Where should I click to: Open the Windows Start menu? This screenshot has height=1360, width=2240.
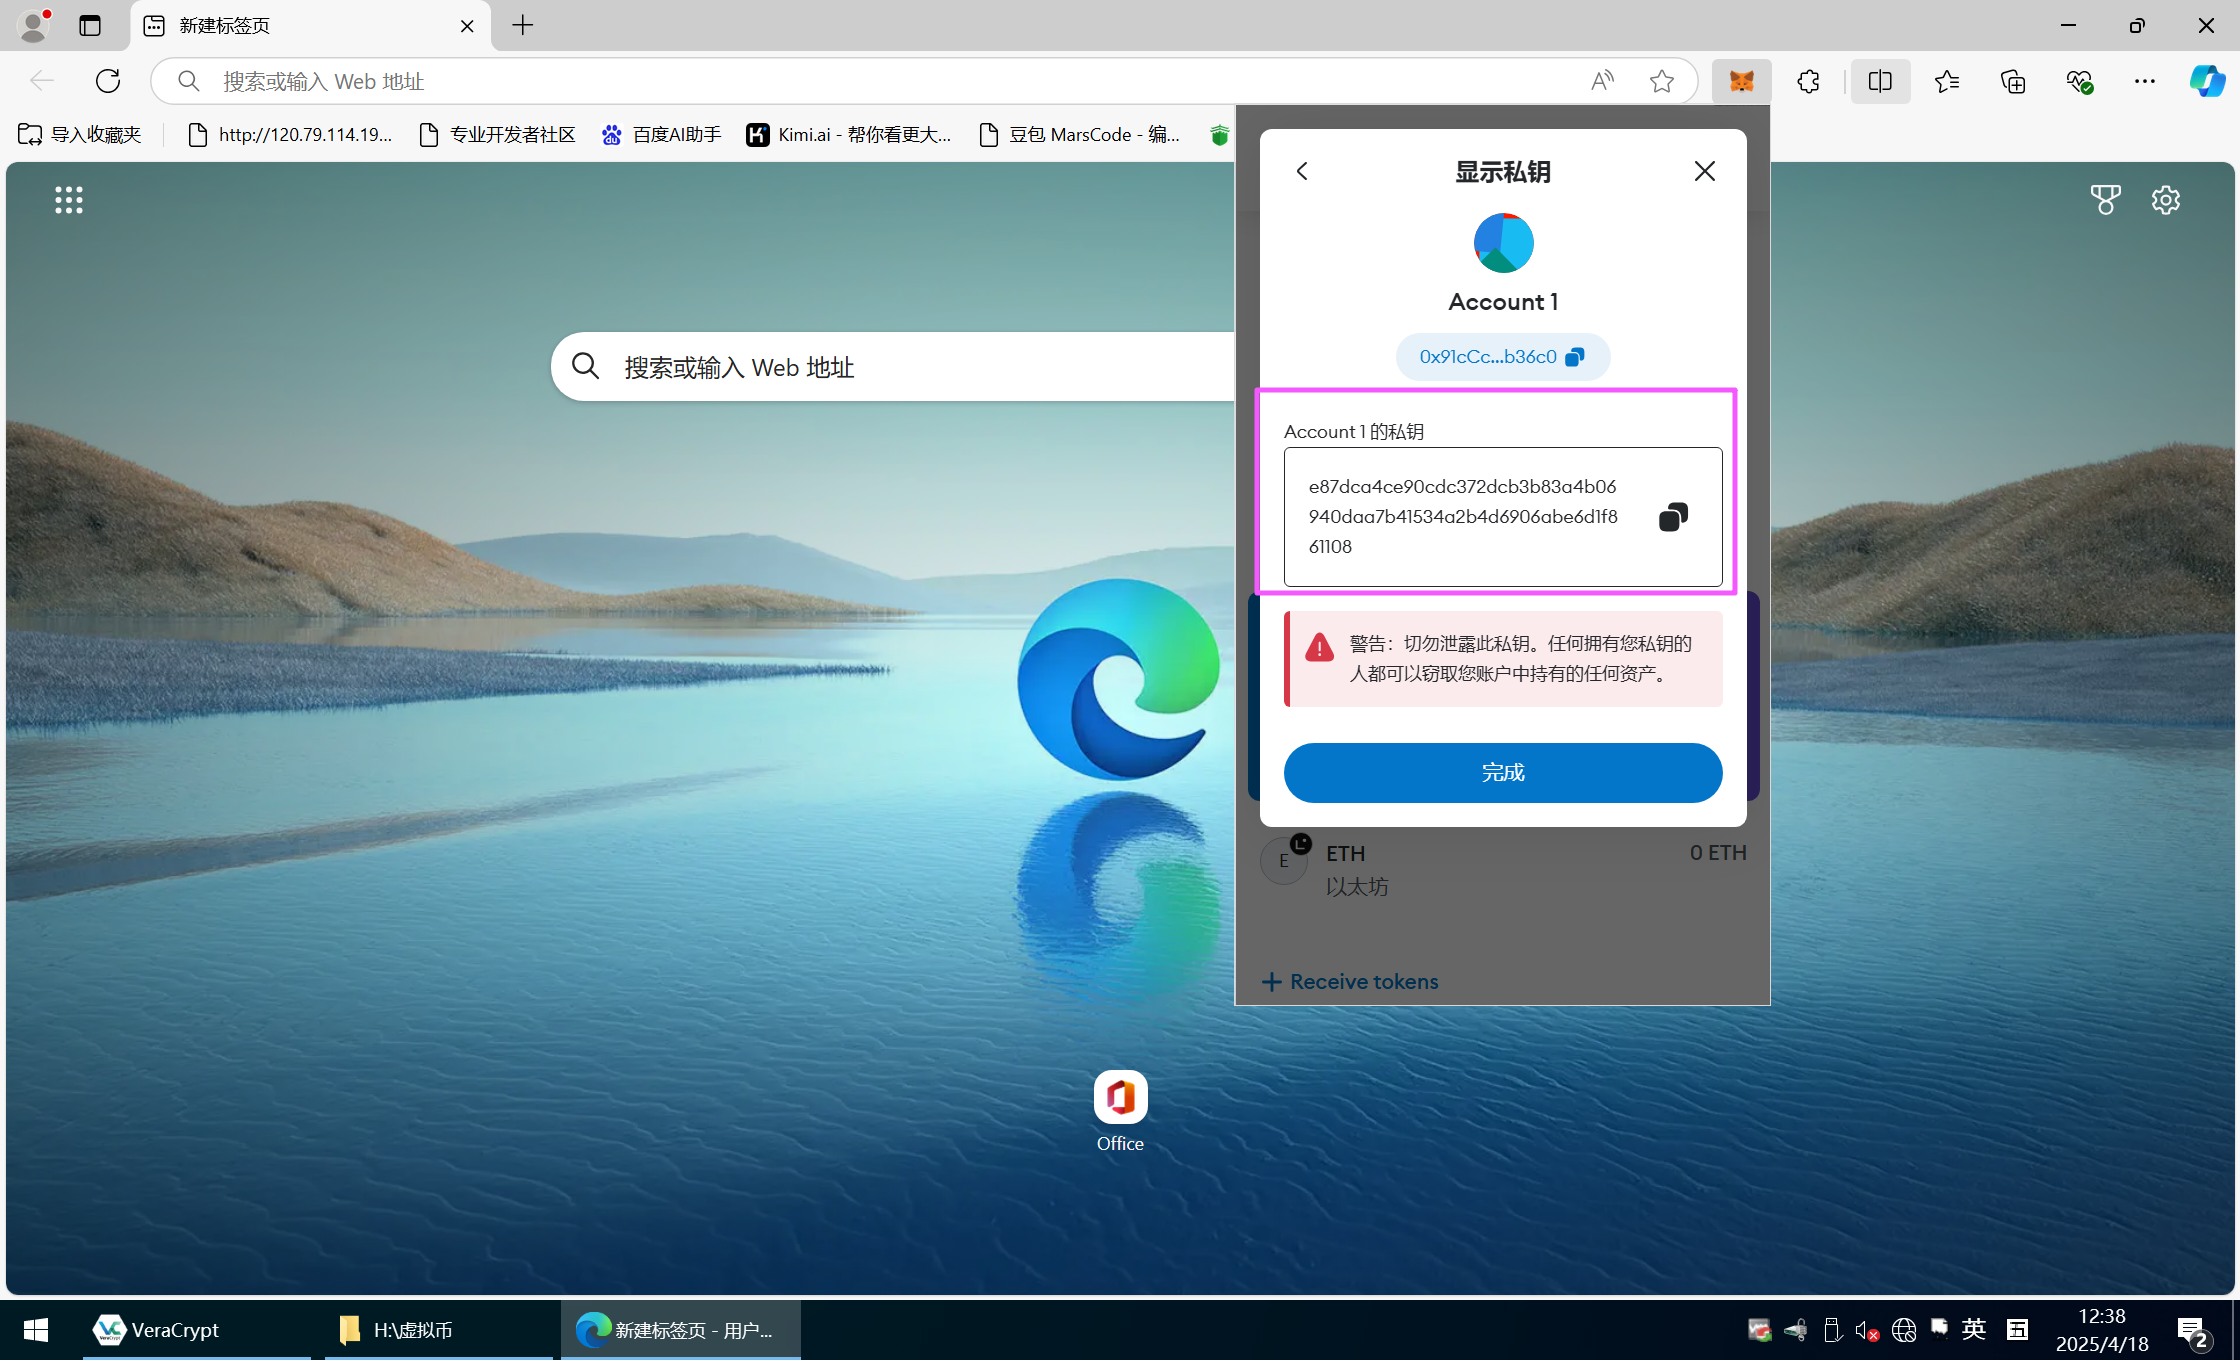click(x=36, y=1330)
